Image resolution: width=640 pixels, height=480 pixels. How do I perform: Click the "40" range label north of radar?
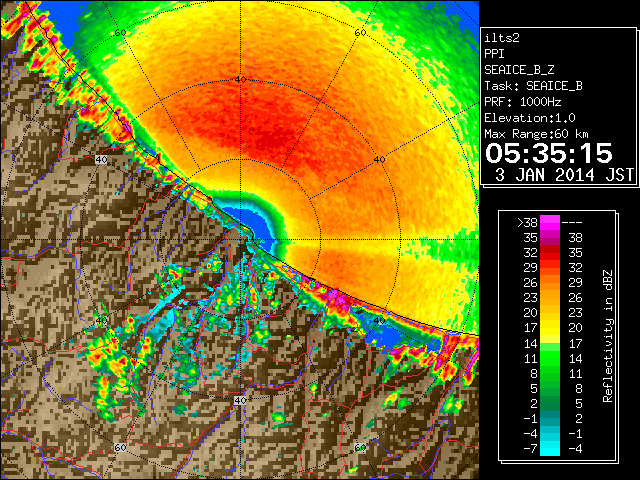tap(240, 80)
